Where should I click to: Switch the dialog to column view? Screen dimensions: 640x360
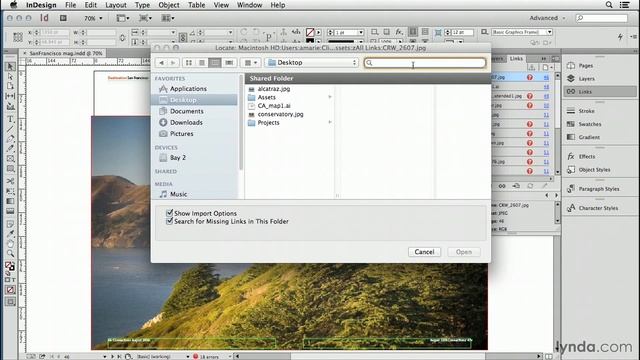click(215, 62)
